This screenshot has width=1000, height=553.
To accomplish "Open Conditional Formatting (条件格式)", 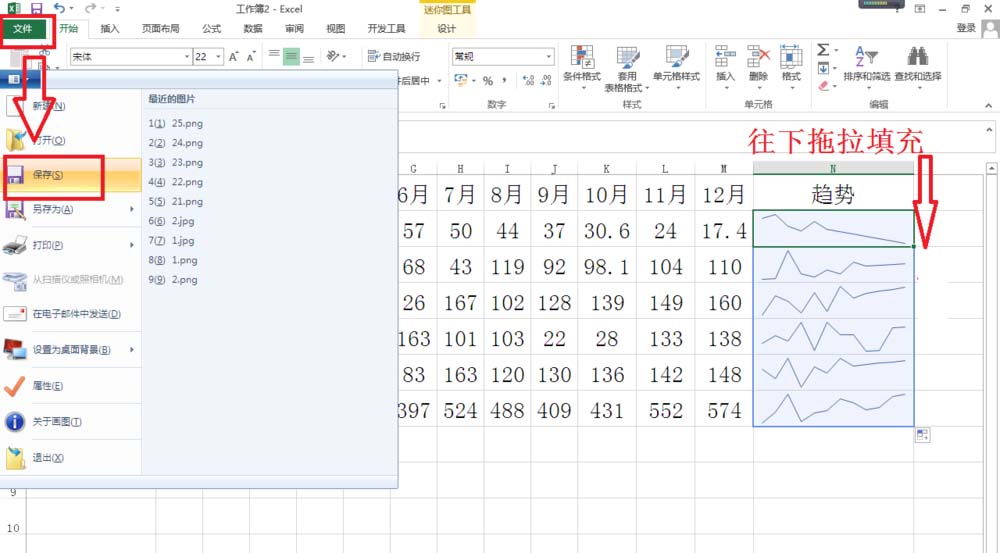I will pyautogui.click(x=582, y=68).
